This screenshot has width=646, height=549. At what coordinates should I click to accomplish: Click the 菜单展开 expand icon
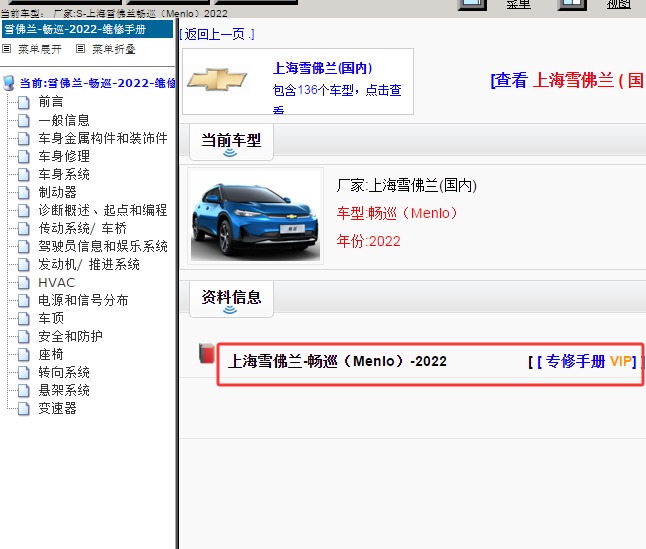(x=6, y=49)
